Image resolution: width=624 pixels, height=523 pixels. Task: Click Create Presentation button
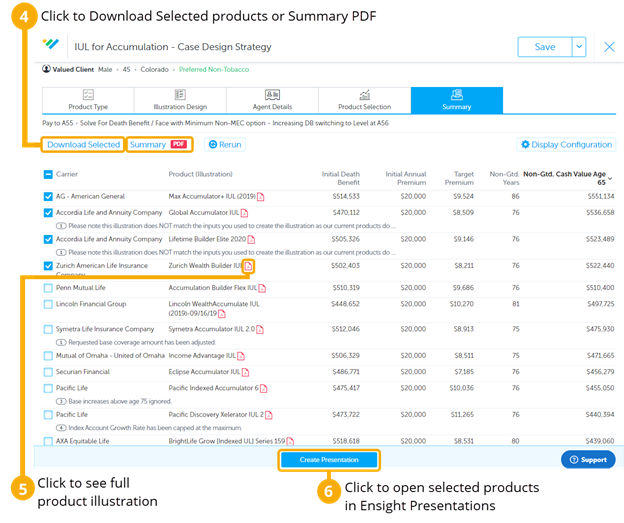tap(329, 460)
